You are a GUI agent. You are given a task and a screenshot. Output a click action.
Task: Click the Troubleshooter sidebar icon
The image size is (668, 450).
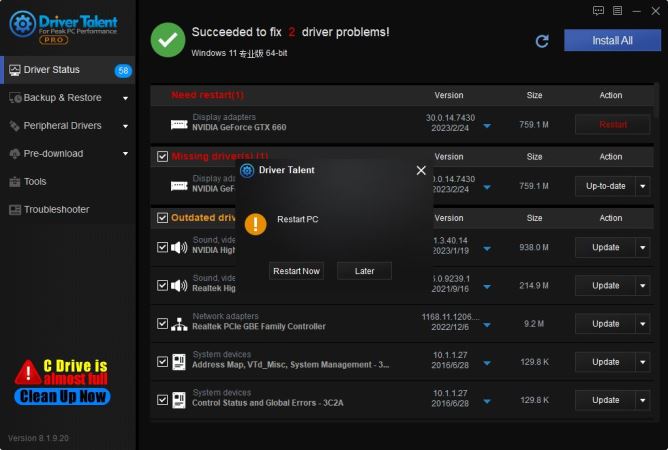(x=15, y=210)
